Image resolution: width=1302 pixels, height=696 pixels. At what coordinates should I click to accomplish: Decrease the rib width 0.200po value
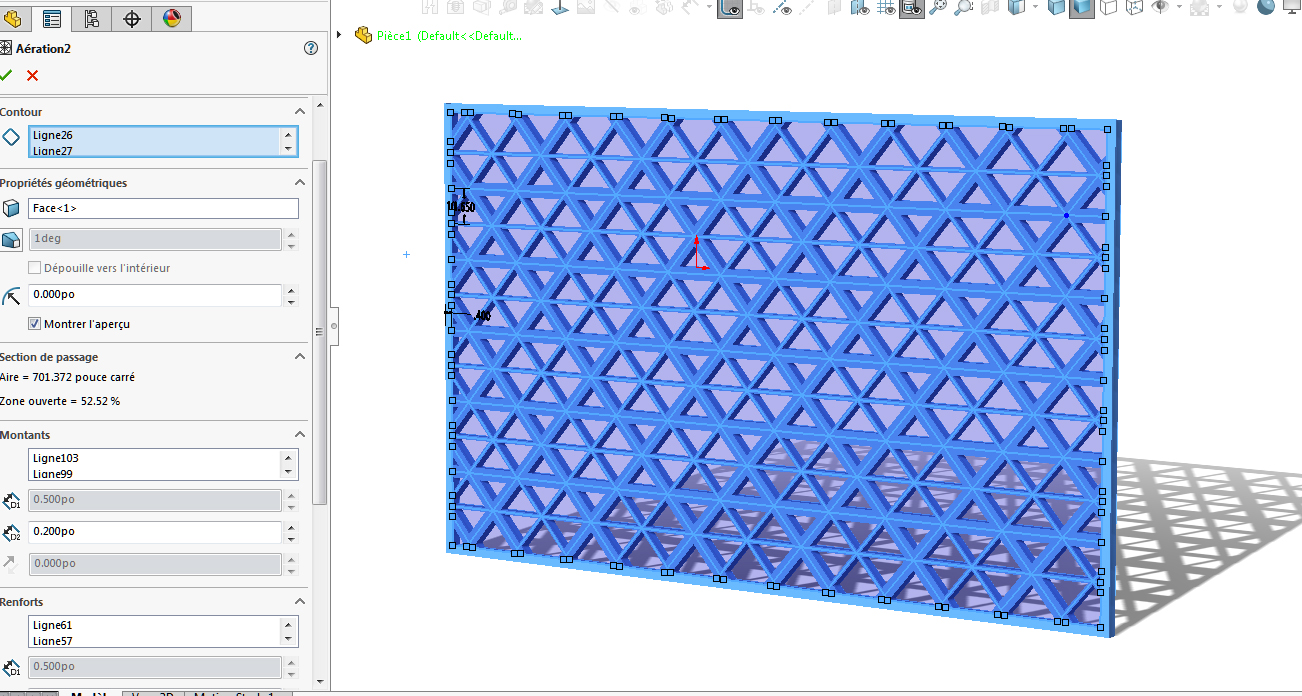(x=291, y=538)
